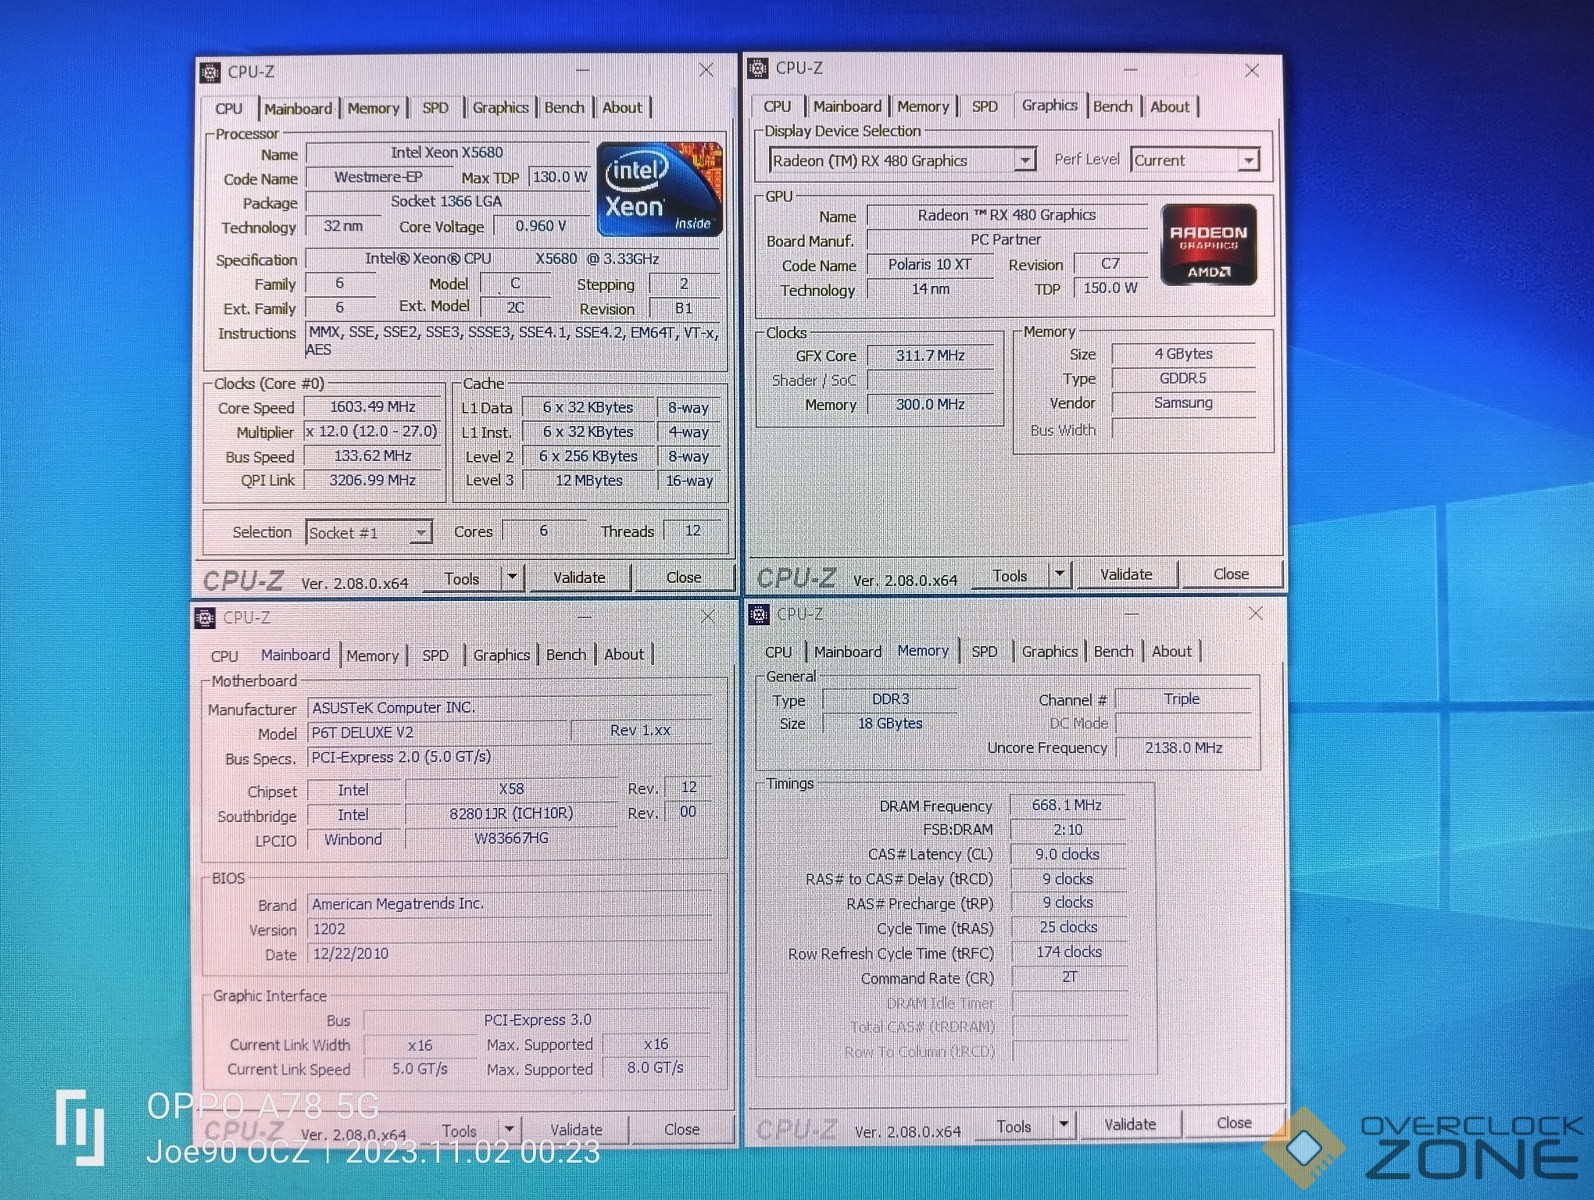Click the Core Speed value 1603.49 MHz
Image resolution: width=1594 pixels, height=1200 pixels.
pyautogui.click(x=372, y=407)
